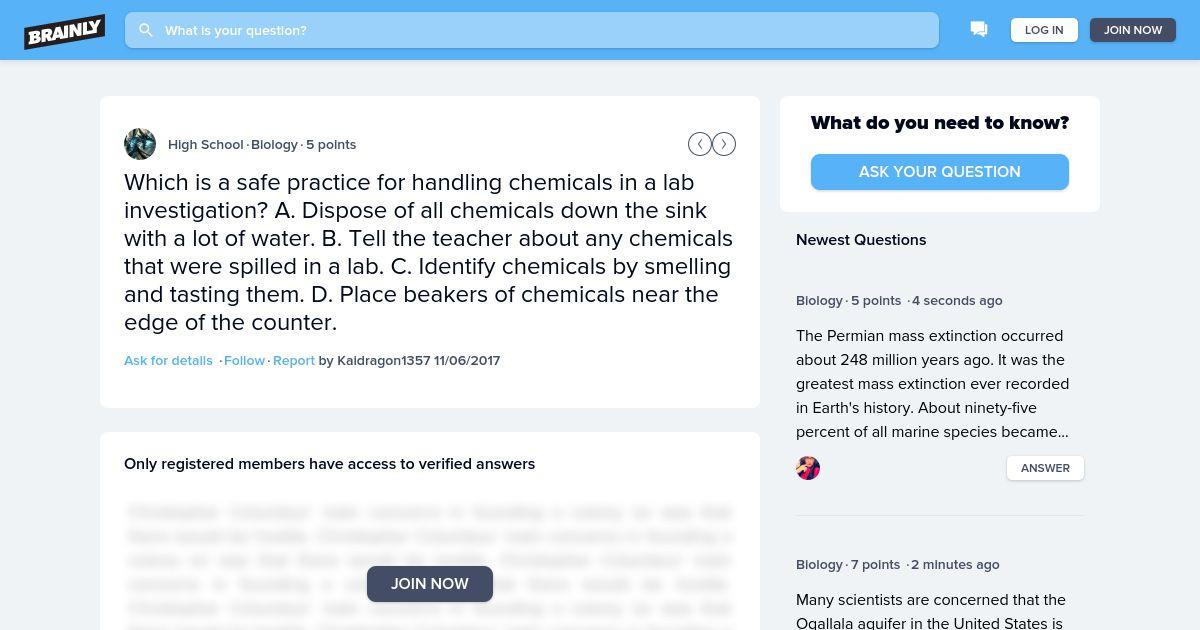
Task: Click the search magnifier icon
Action: click(146, 30)
